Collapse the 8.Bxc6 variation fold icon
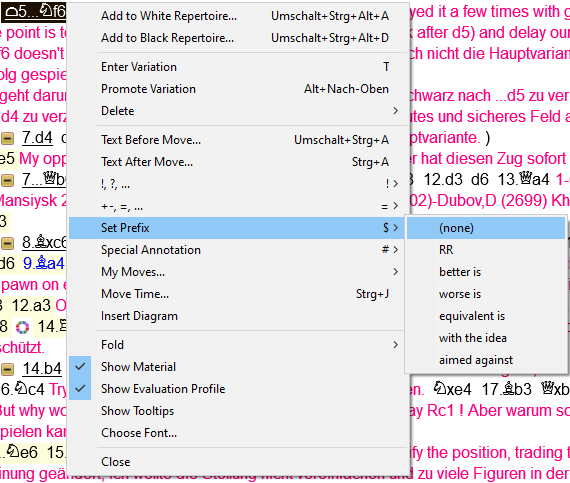The width and height of the screenshot is (570, 483). tap(7, 243)
